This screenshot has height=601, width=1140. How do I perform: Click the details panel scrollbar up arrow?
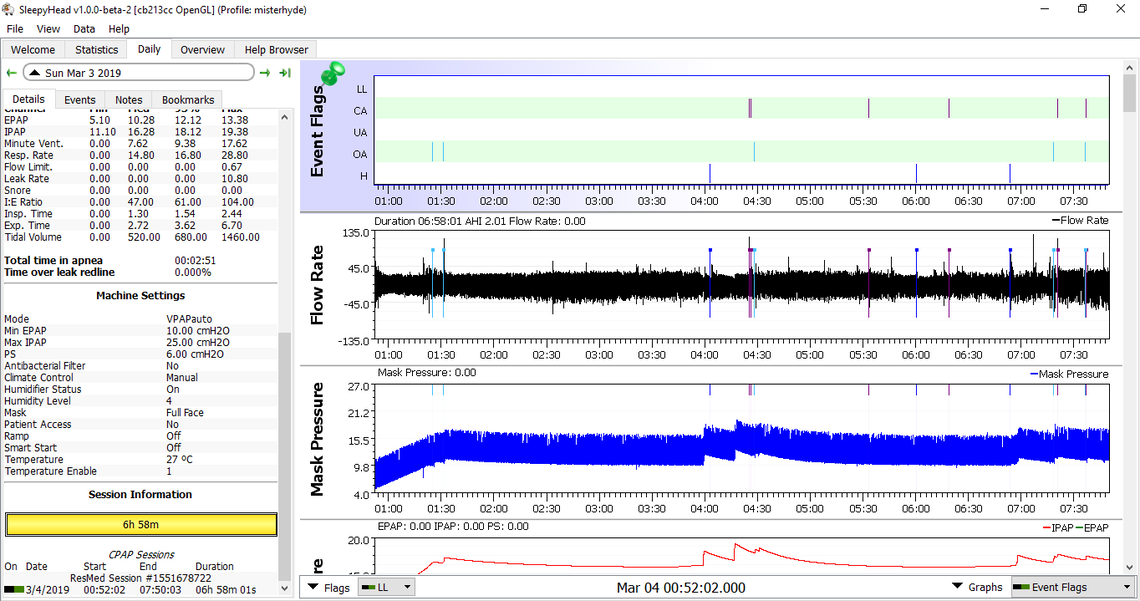pyautogui.click(x=284, y=117)
